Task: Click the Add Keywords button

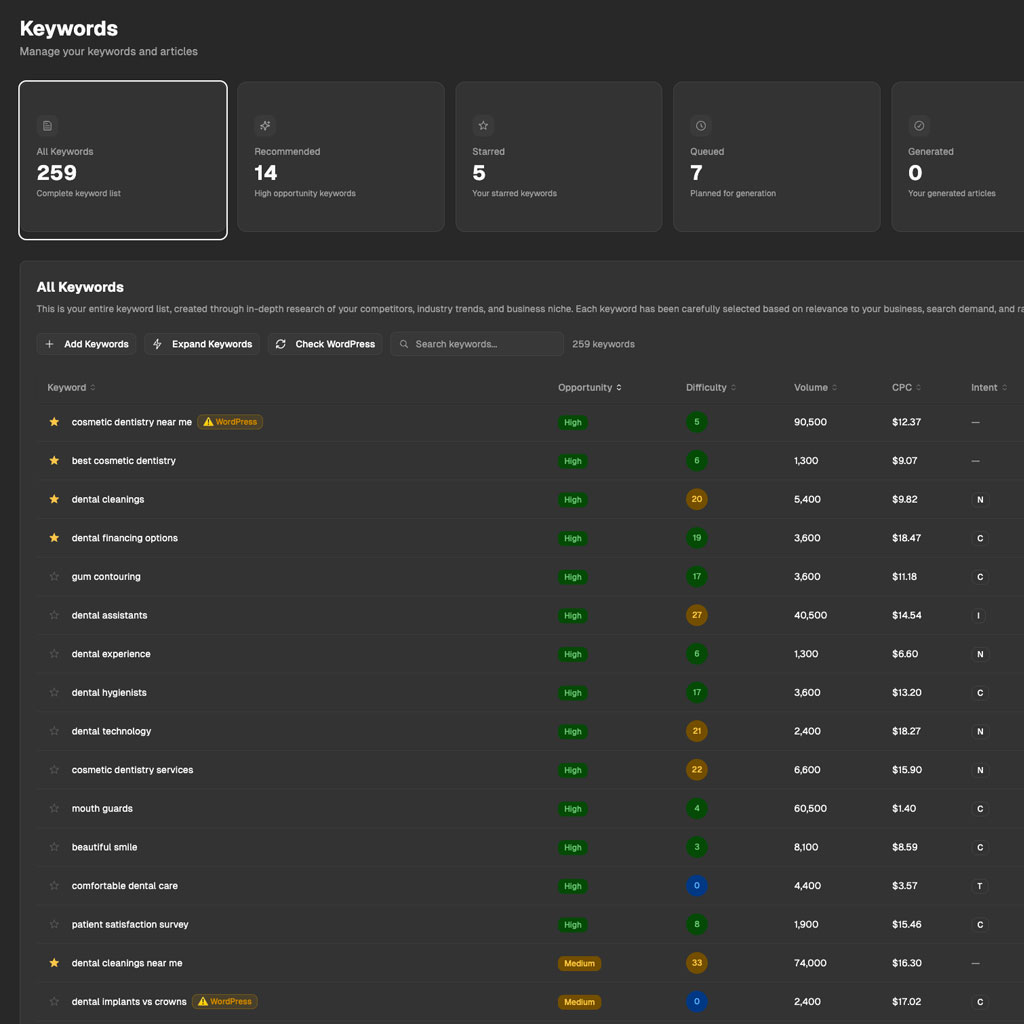Action: click(86, 343)
